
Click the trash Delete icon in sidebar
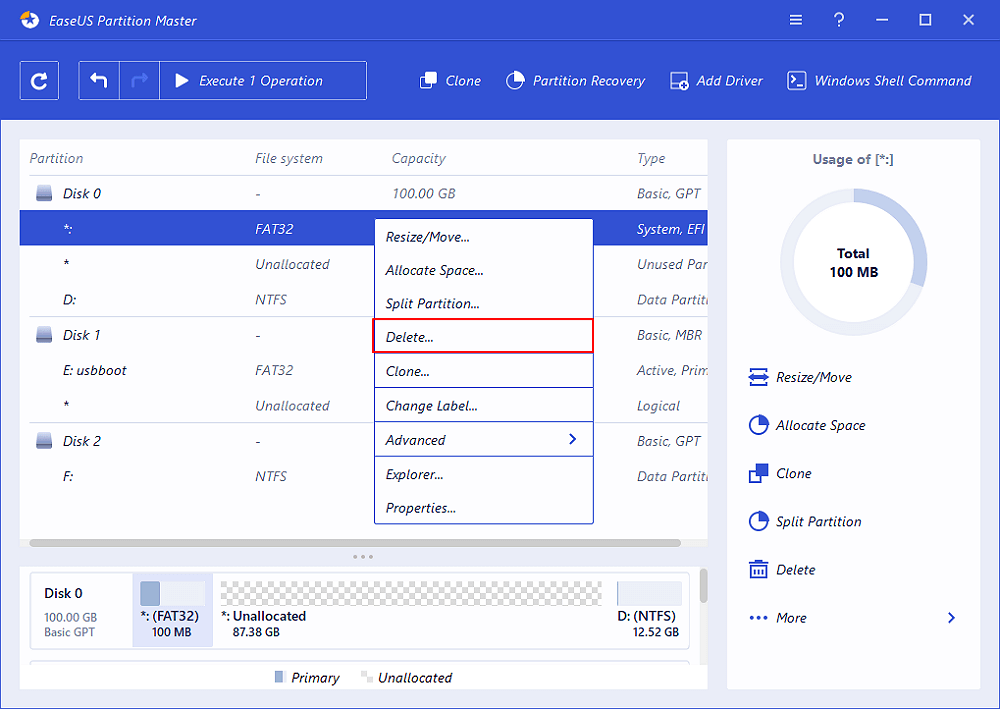[x=758, y=569]
